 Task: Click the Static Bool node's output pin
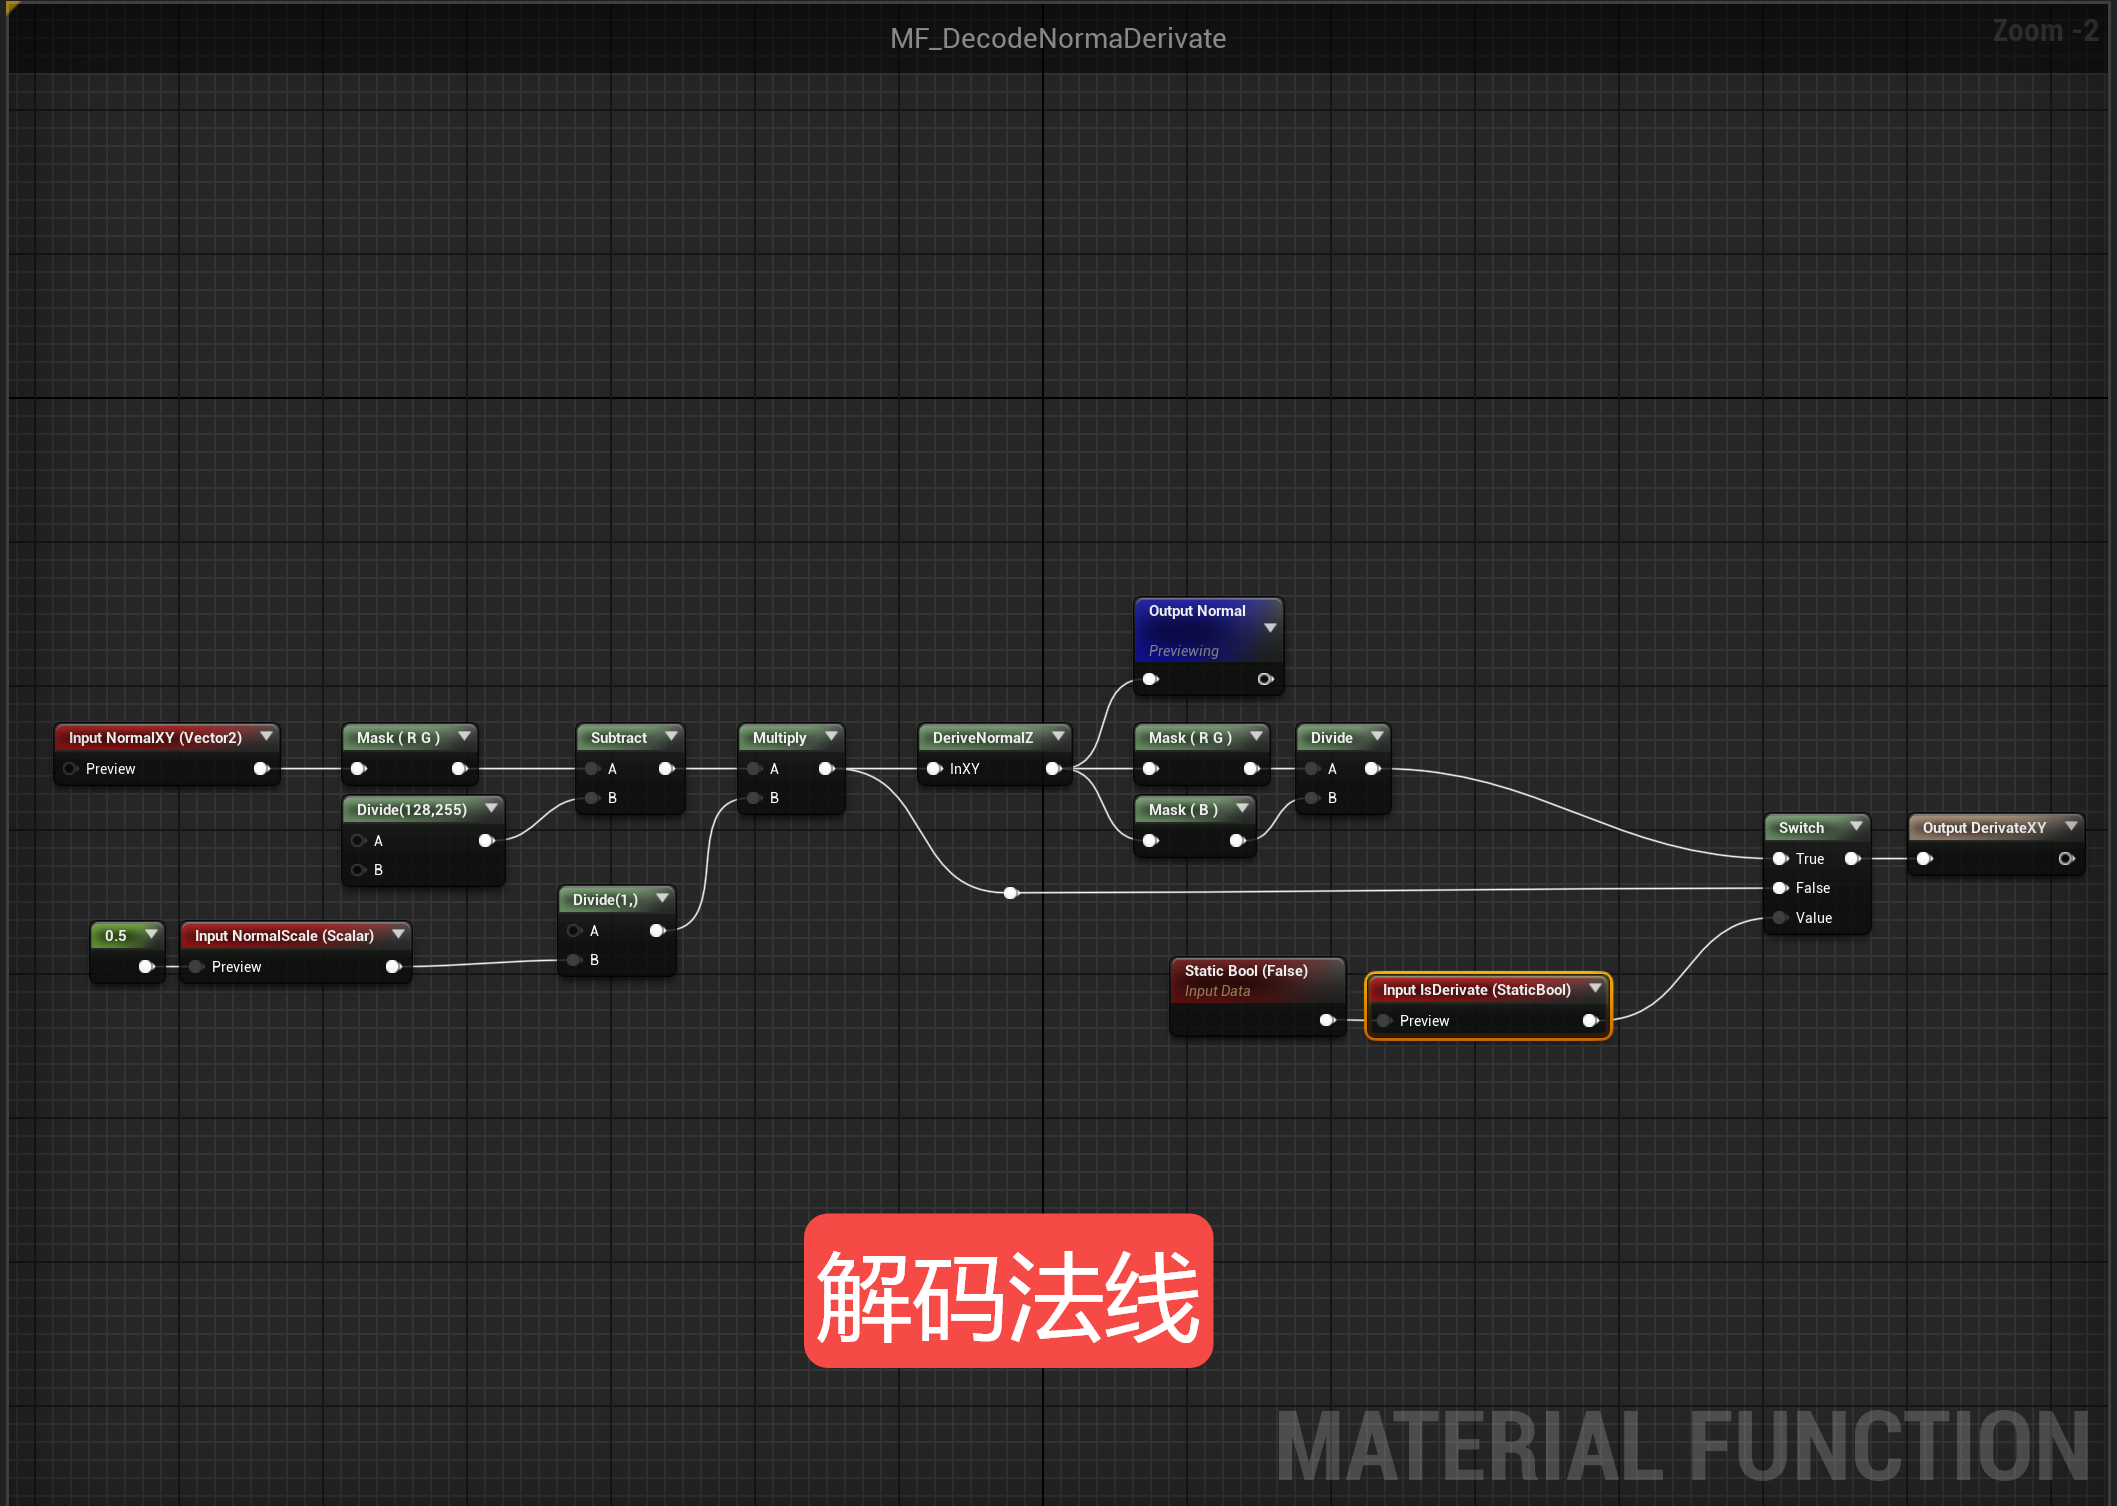click(x=1327, y=1020)
